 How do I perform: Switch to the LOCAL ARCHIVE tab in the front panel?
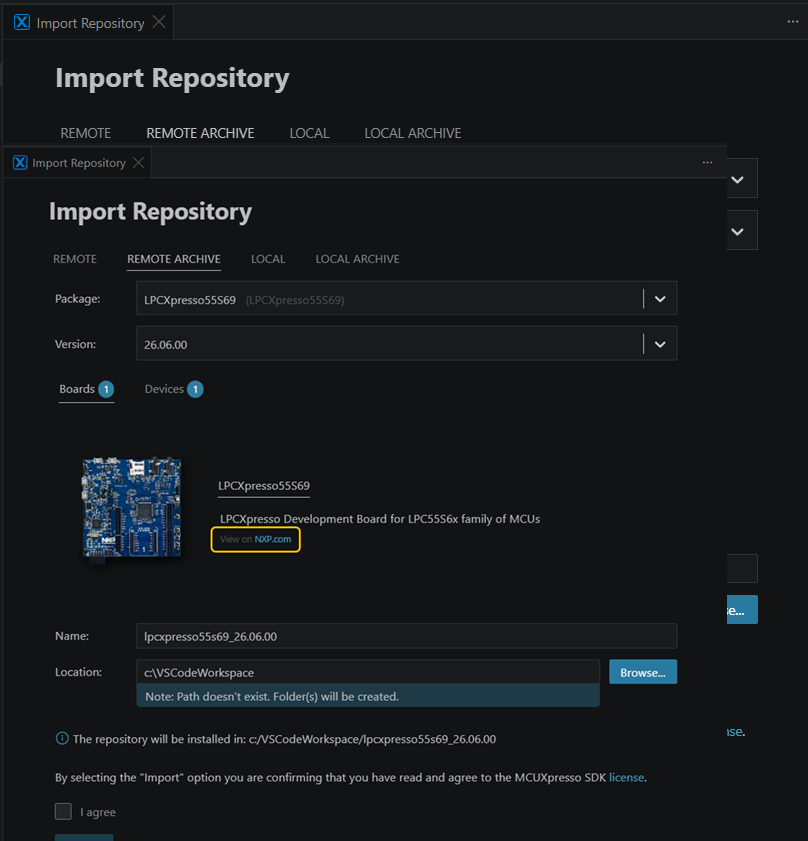357,259
